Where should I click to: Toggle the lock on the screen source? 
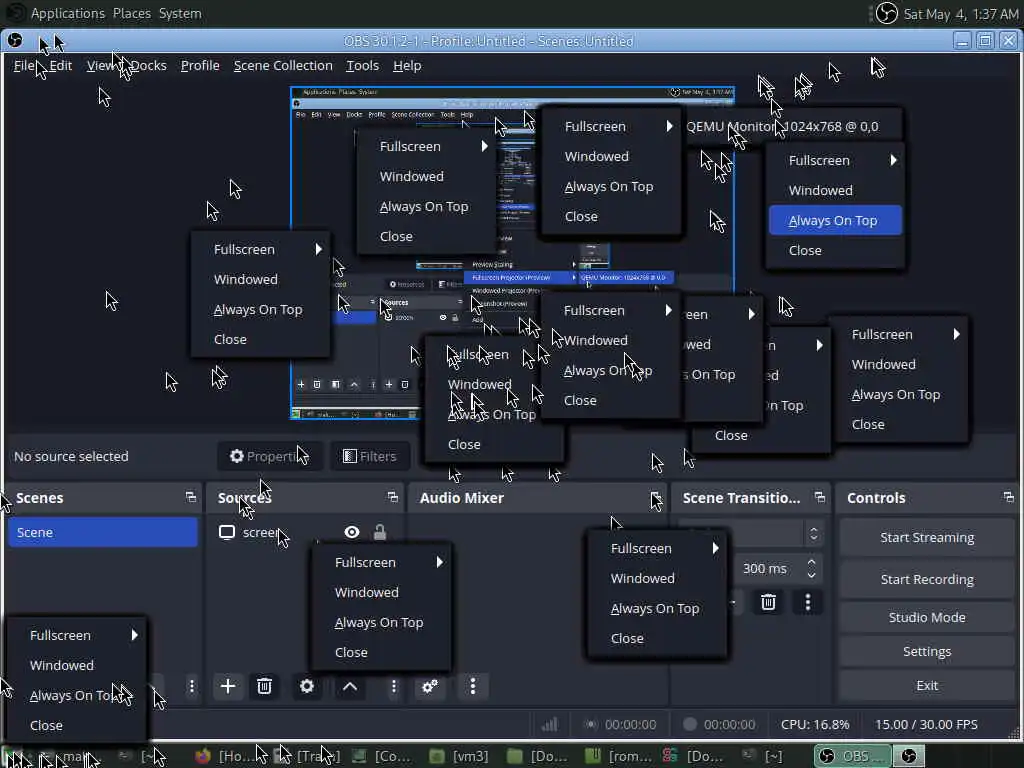pyautogui.click(x=380, y=532)
